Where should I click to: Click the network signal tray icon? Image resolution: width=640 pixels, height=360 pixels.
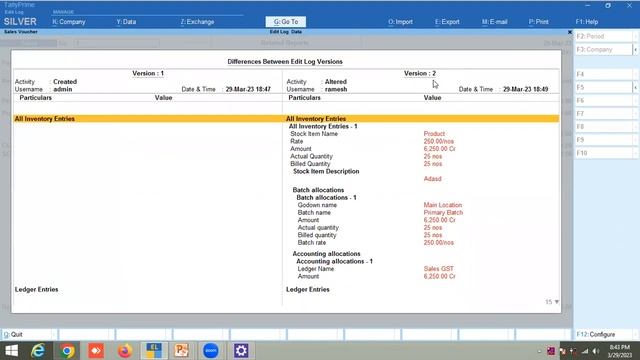585,351
